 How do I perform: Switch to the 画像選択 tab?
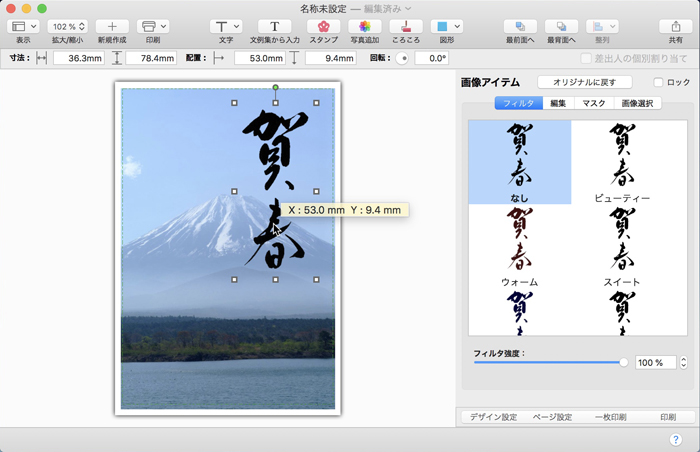point(637,103)
